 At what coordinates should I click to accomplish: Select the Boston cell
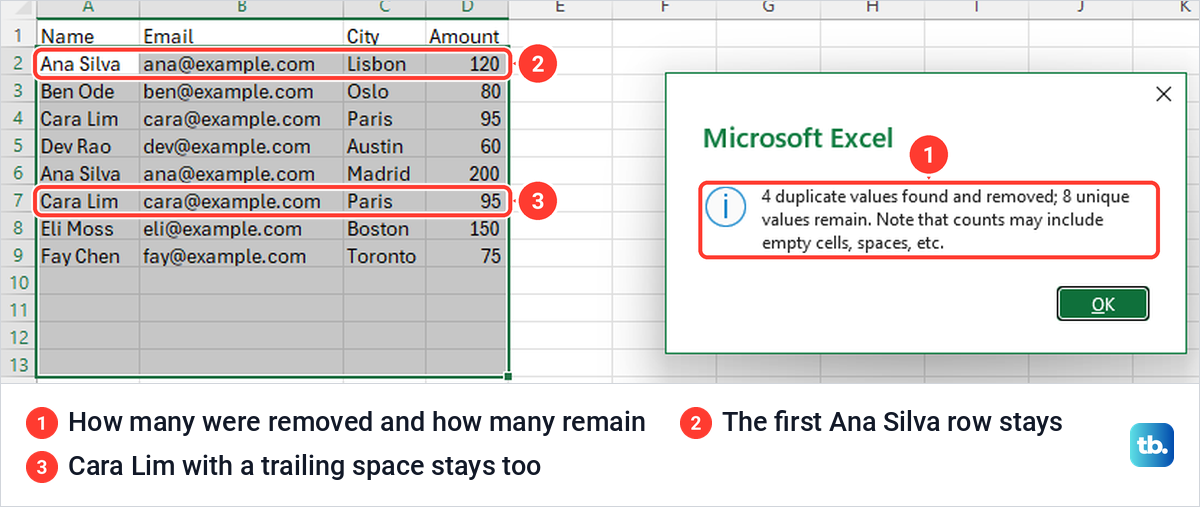click(384, 229)
